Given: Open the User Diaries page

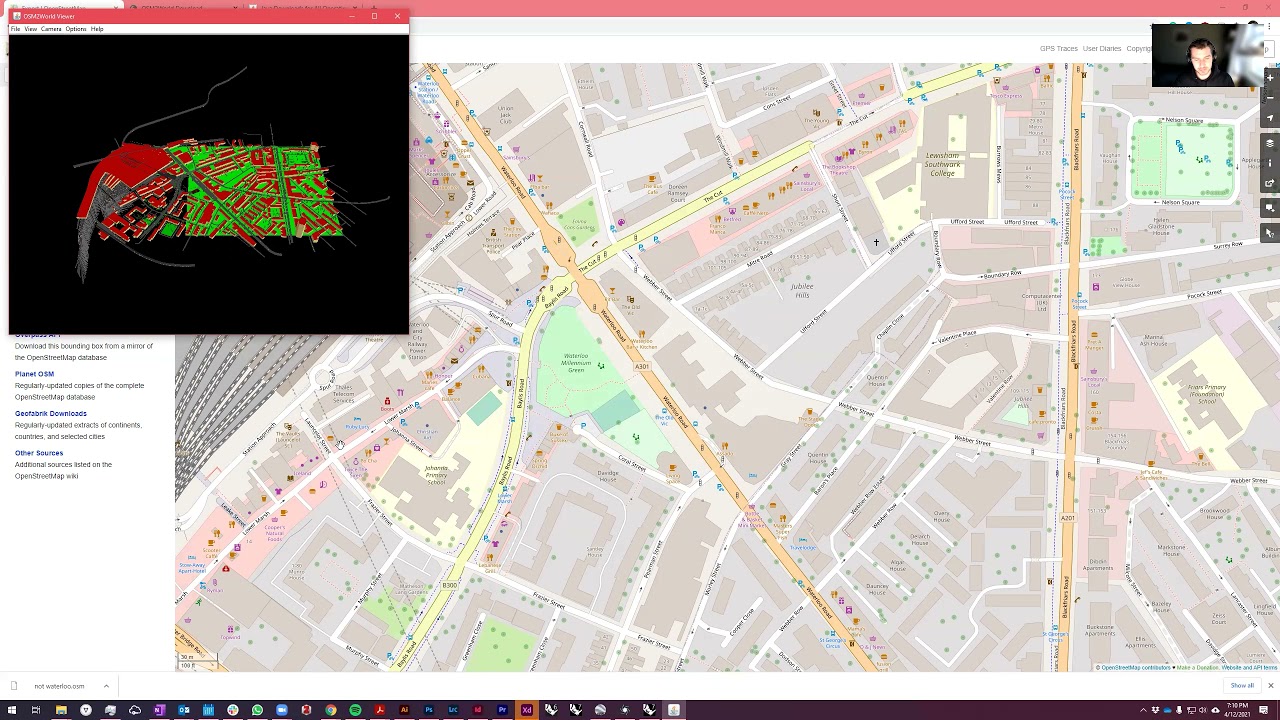Looking at the screenshot, I should point(1102,48).
